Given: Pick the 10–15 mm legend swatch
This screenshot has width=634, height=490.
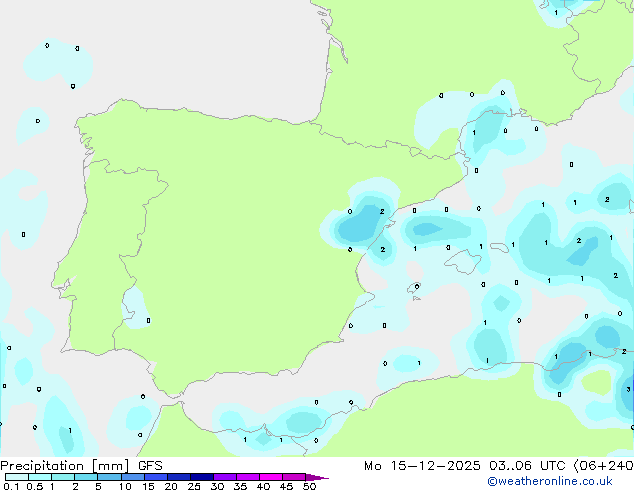Looking at the screenshot, I should pos(133,477).
